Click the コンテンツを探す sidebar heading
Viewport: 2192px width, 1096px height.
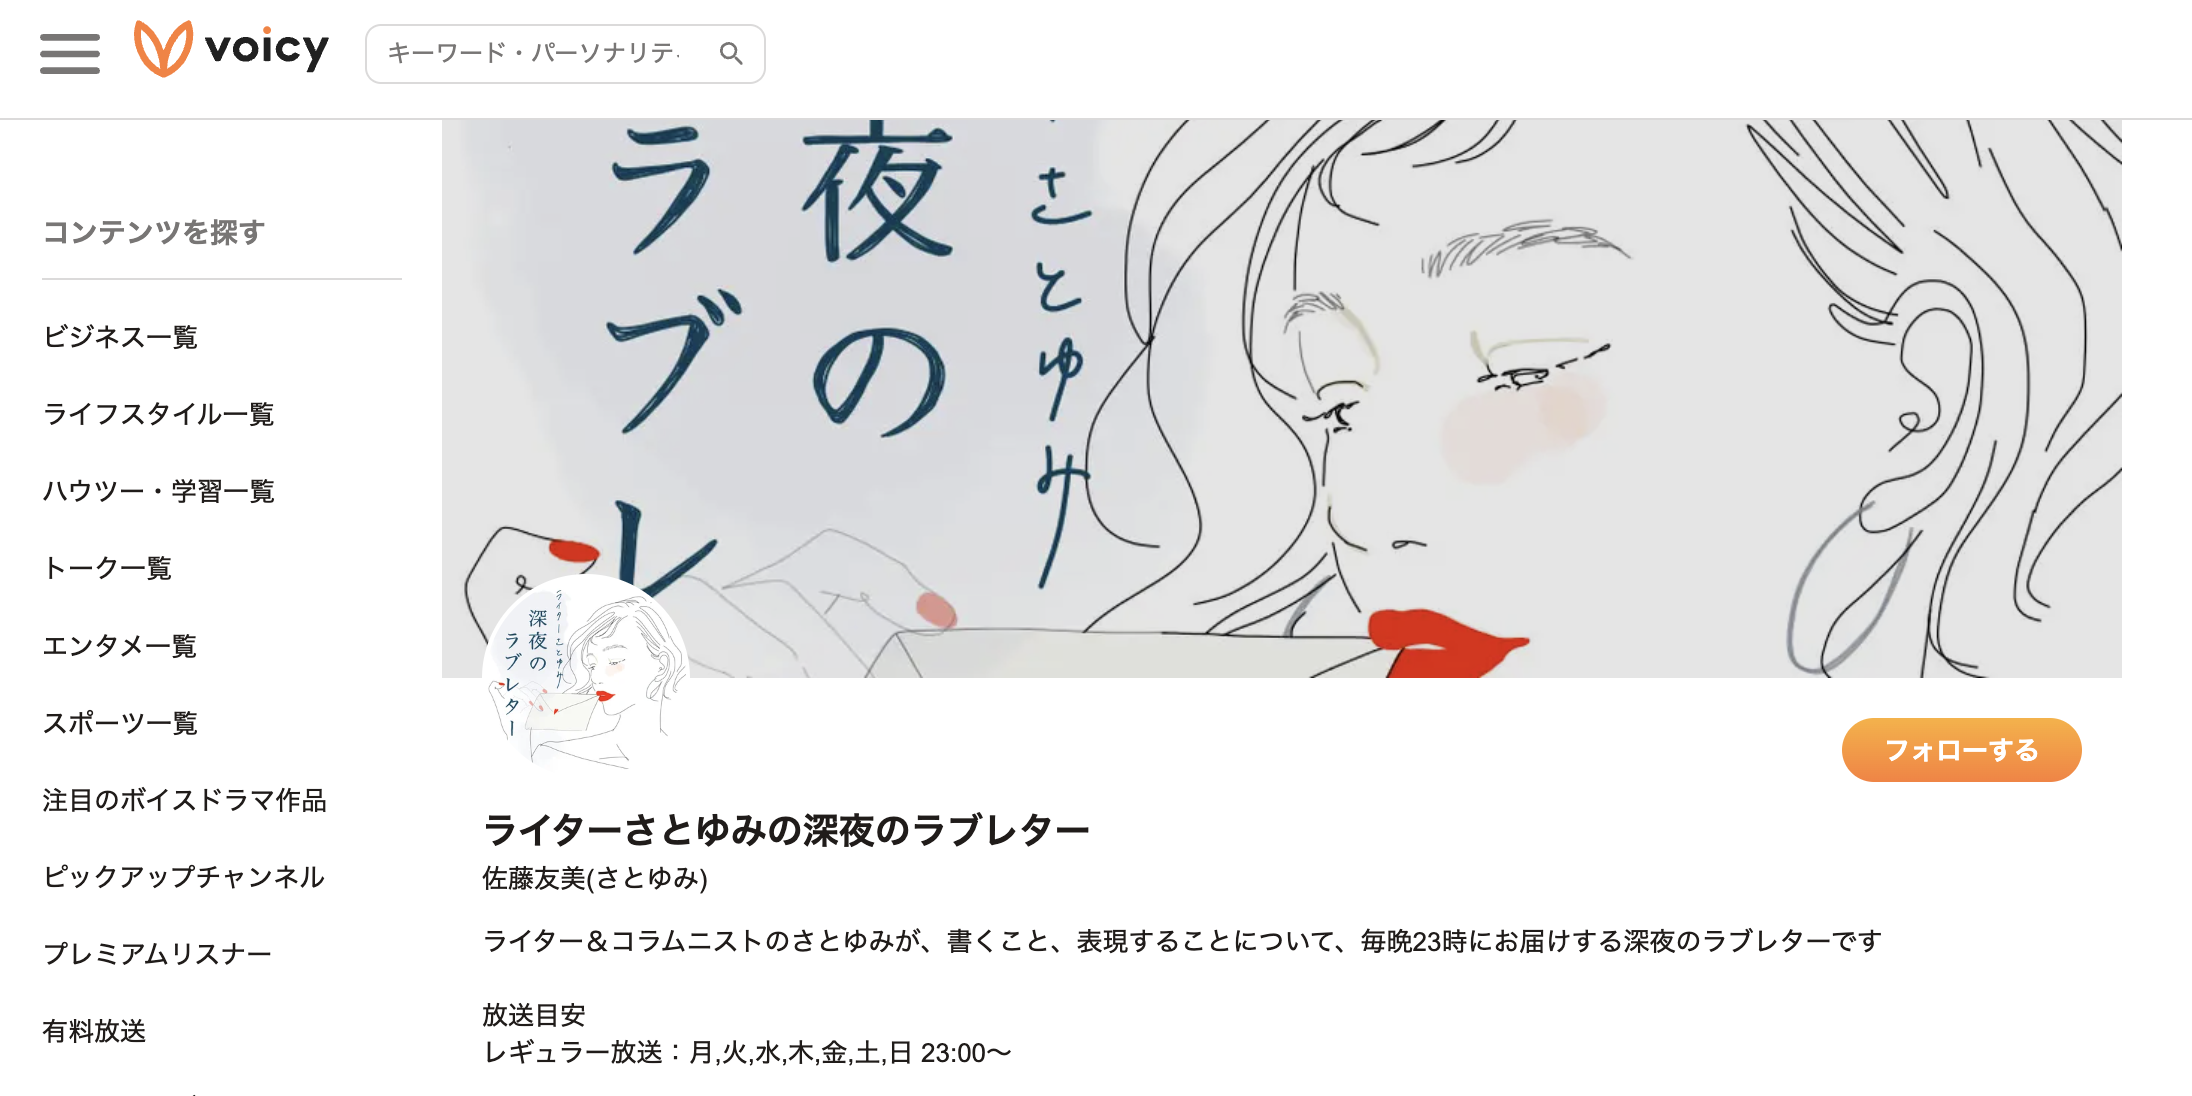tap(154, 232)
